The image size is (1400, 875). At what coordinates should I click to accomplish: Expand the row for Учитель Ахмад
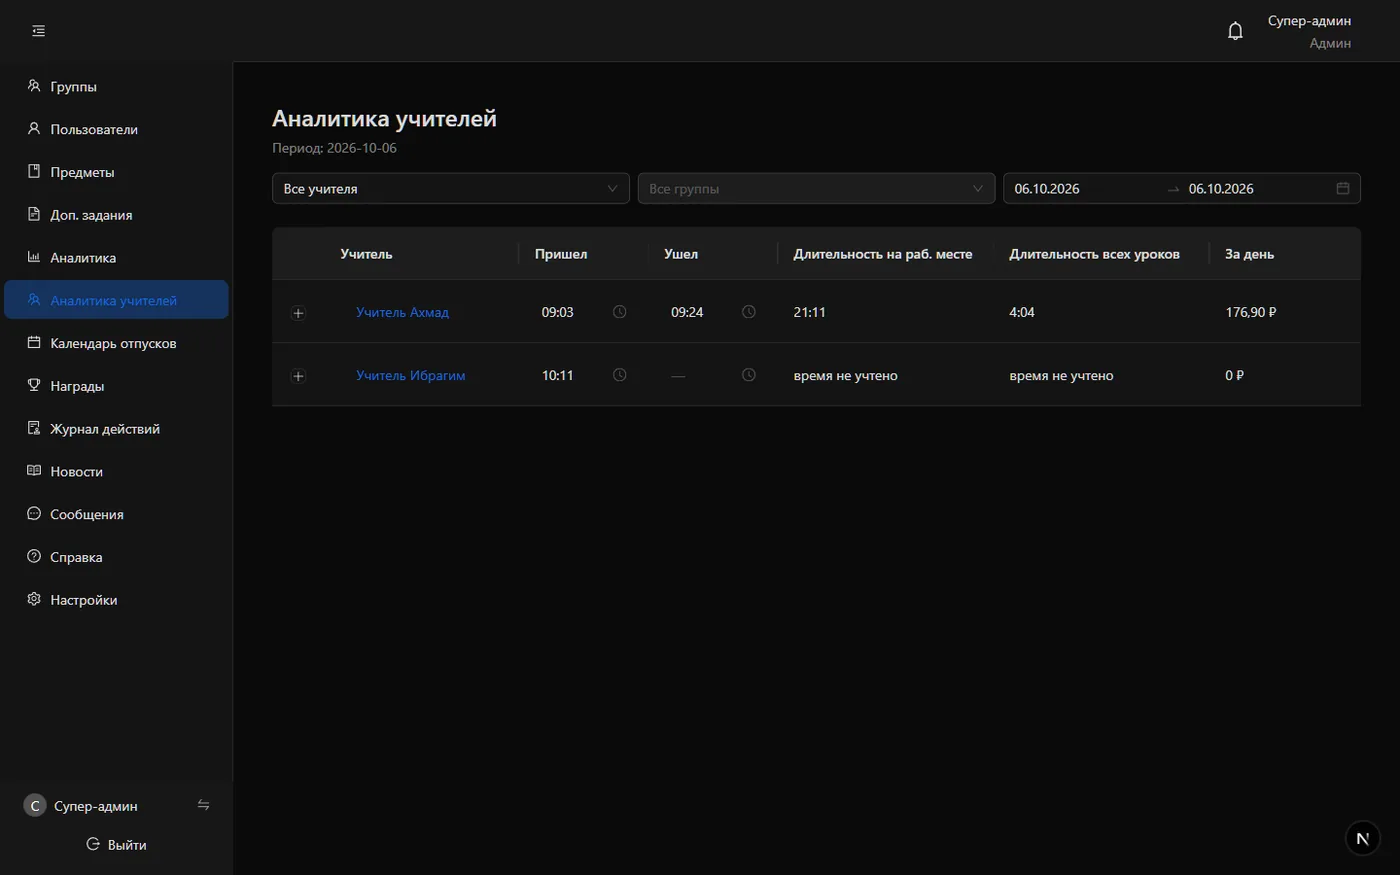click(x=298, y=313)
